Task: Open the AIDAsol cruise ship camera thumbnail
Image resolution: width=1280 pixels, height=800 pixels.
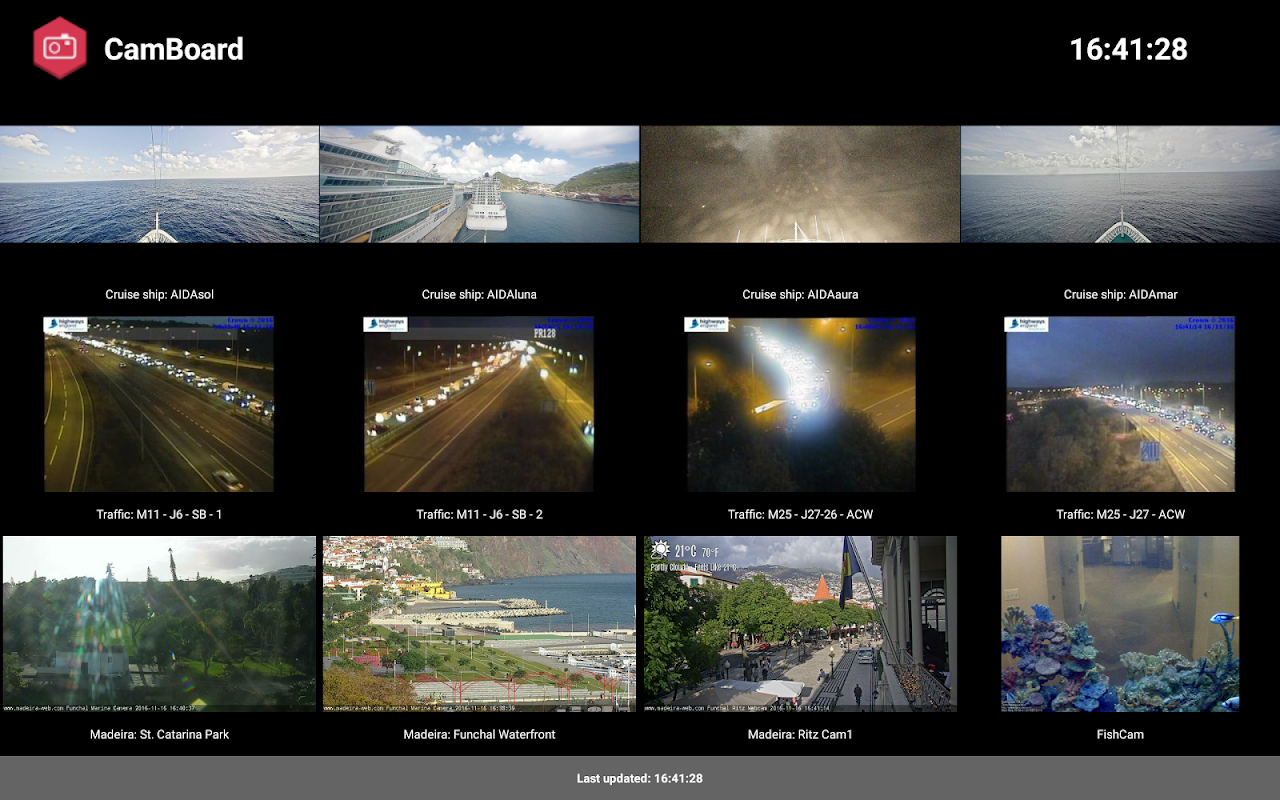Action: point(159,184)
